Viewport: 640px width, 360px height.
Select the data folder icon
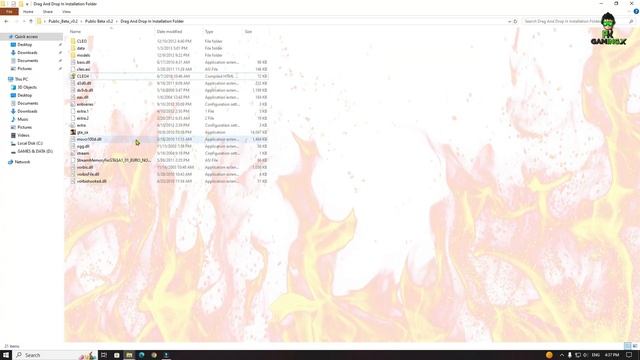tap(73, 48)
